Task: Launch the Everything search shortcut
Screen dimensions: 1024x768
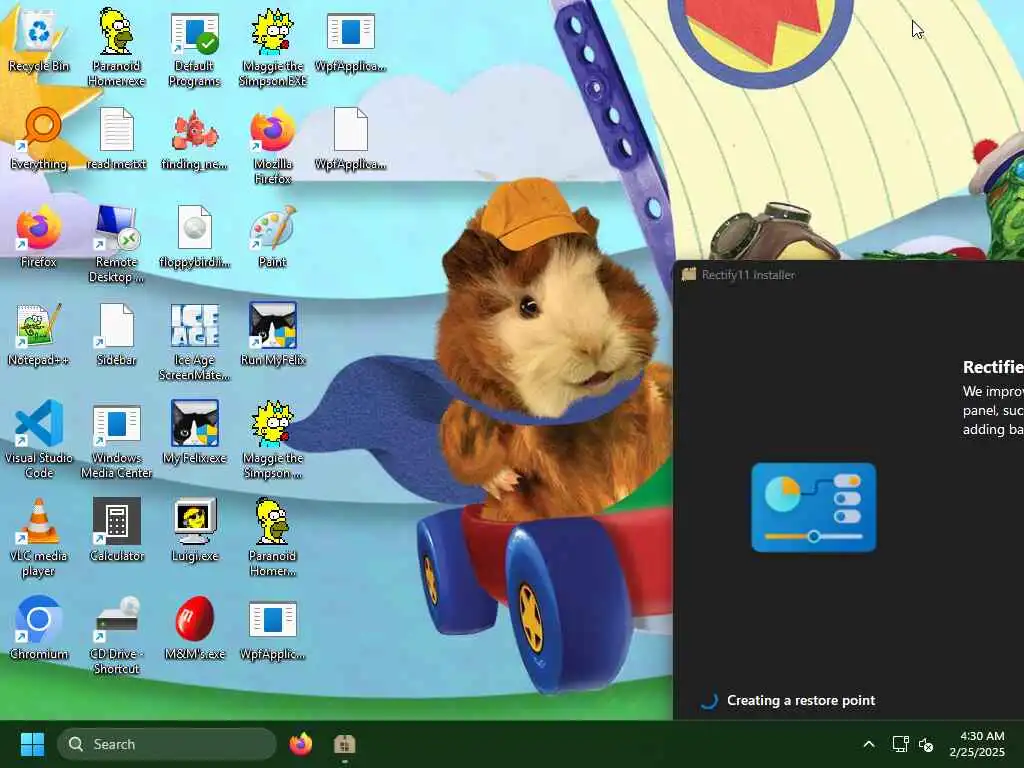Action: coord(39,138)
